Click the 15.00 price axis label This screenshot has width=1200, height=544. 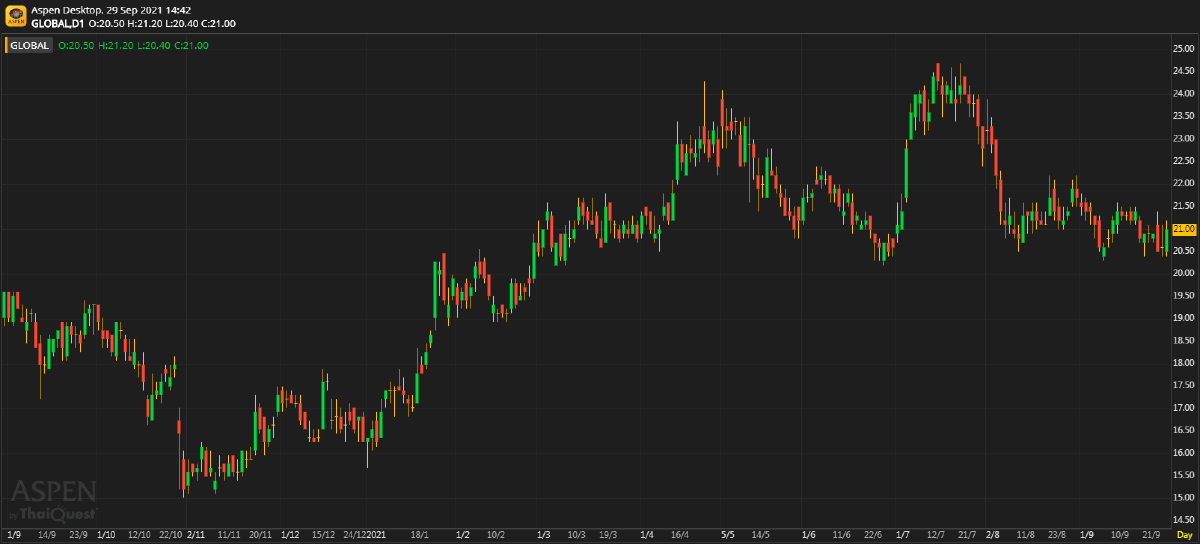pos(1184,498)
